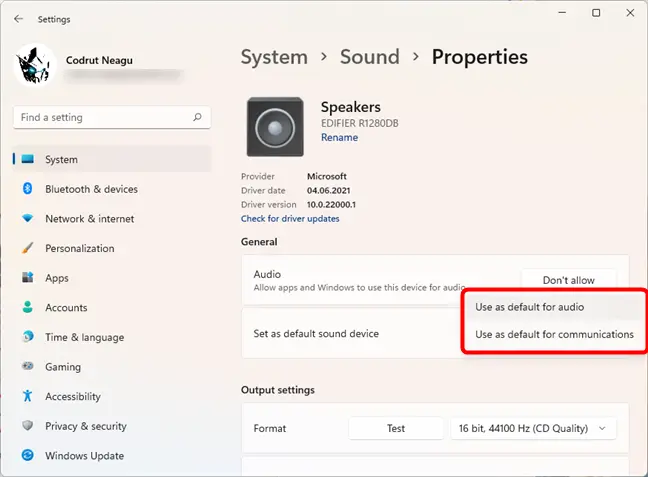The image size is (648, 477).
Task: Open the Bluetooth & devices icon
Action: tap(28, 189)
